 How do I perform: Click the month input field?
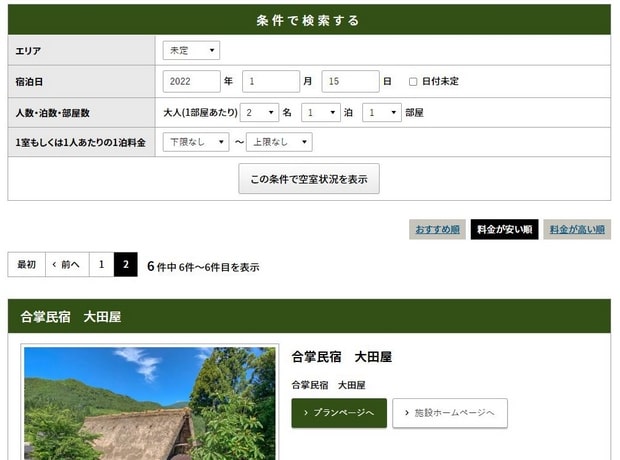(271, 81)
